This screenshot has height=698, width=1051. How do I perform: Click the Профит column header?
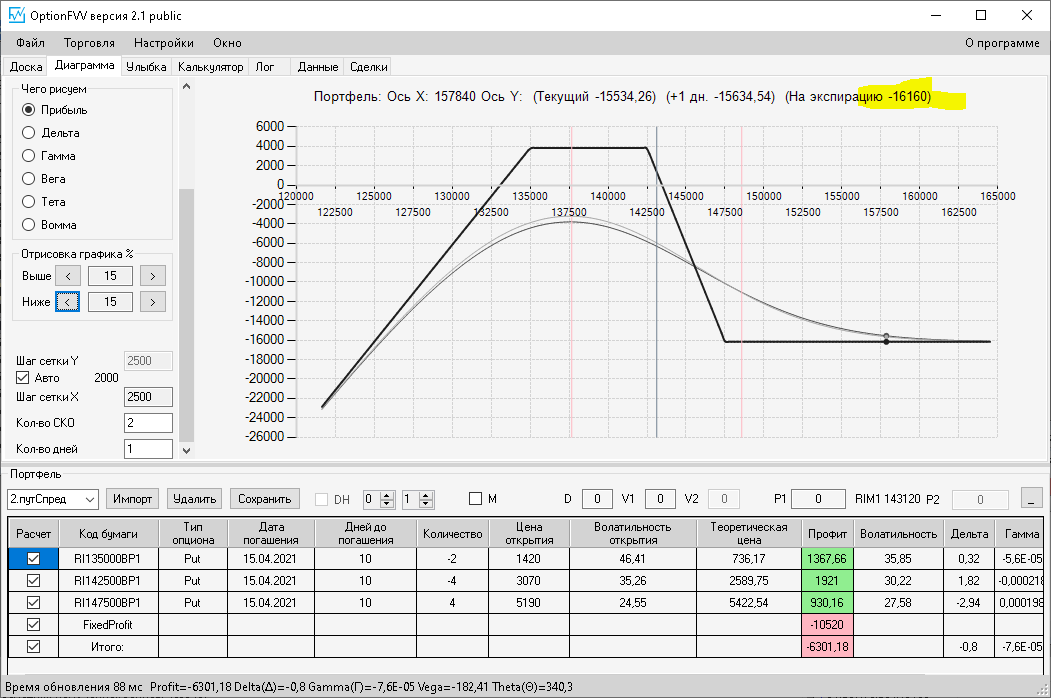(827, 534)
